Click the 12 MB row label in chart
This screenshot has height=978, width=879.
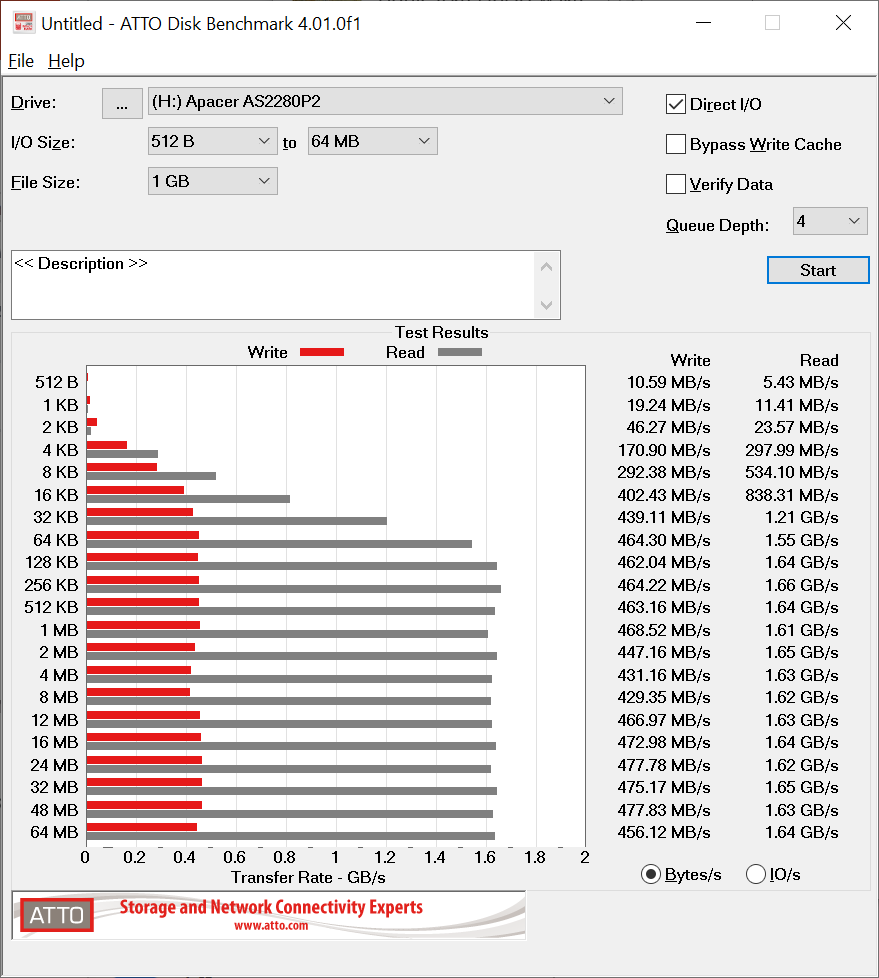point(55,720)
